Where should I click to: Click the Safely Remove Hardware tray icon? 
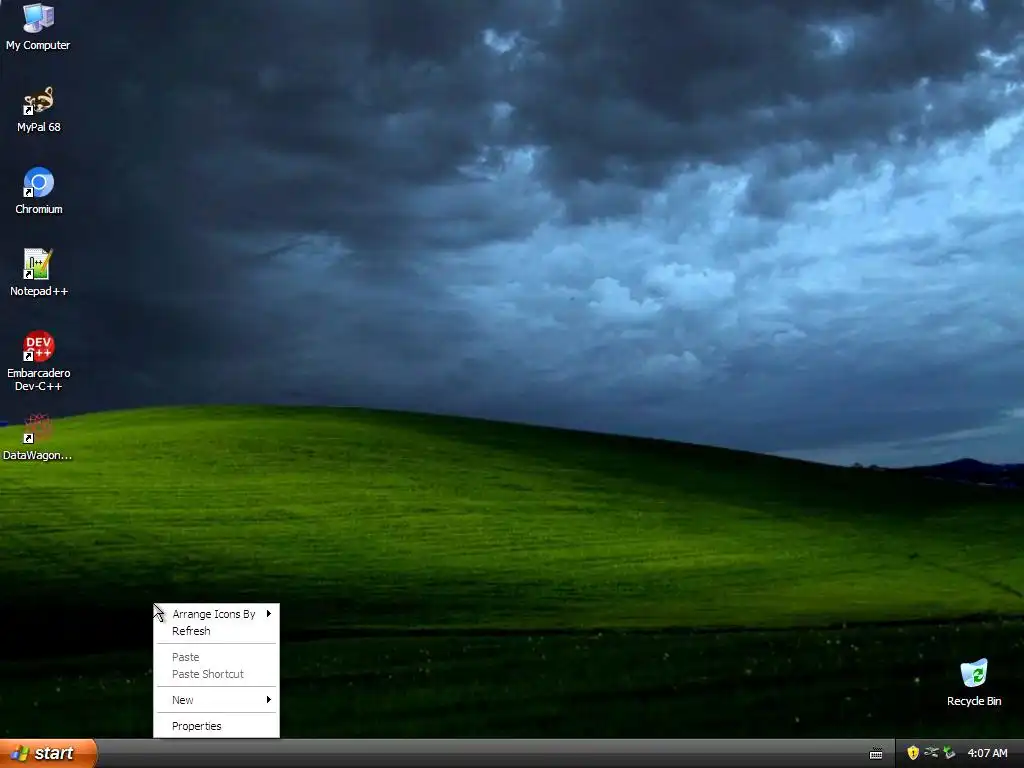pos(949,753)
